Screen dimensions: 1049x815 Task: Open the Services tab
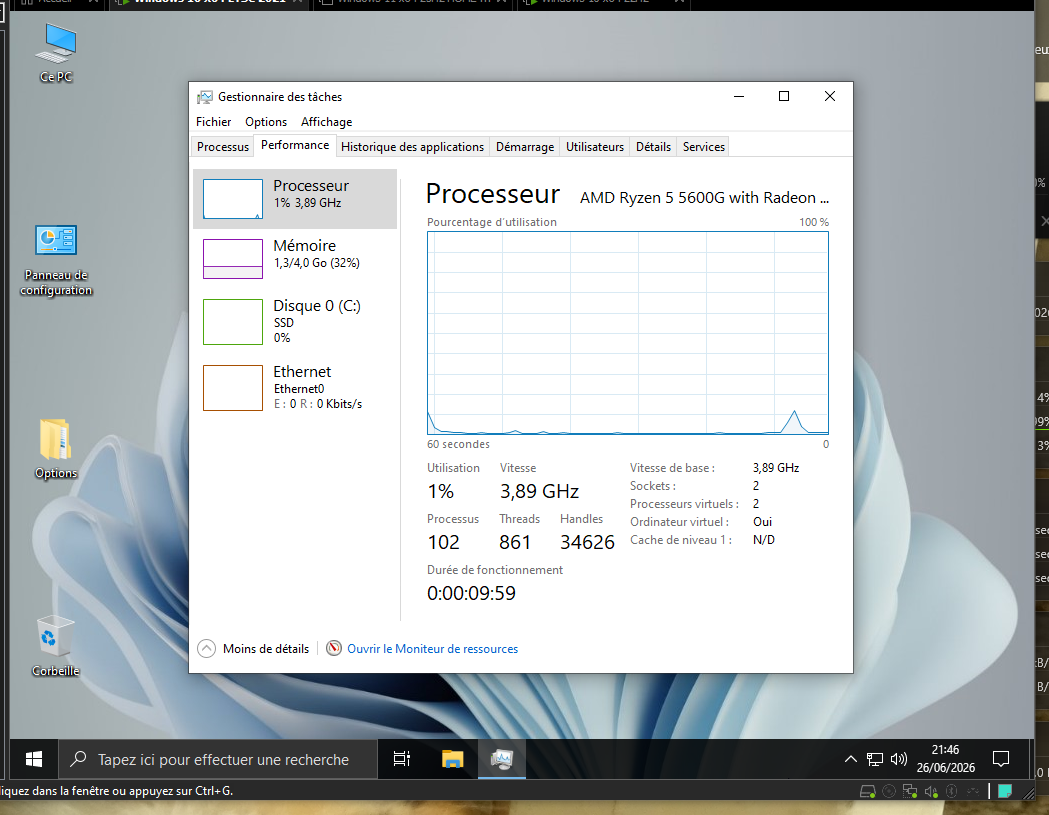coord(703,147)
